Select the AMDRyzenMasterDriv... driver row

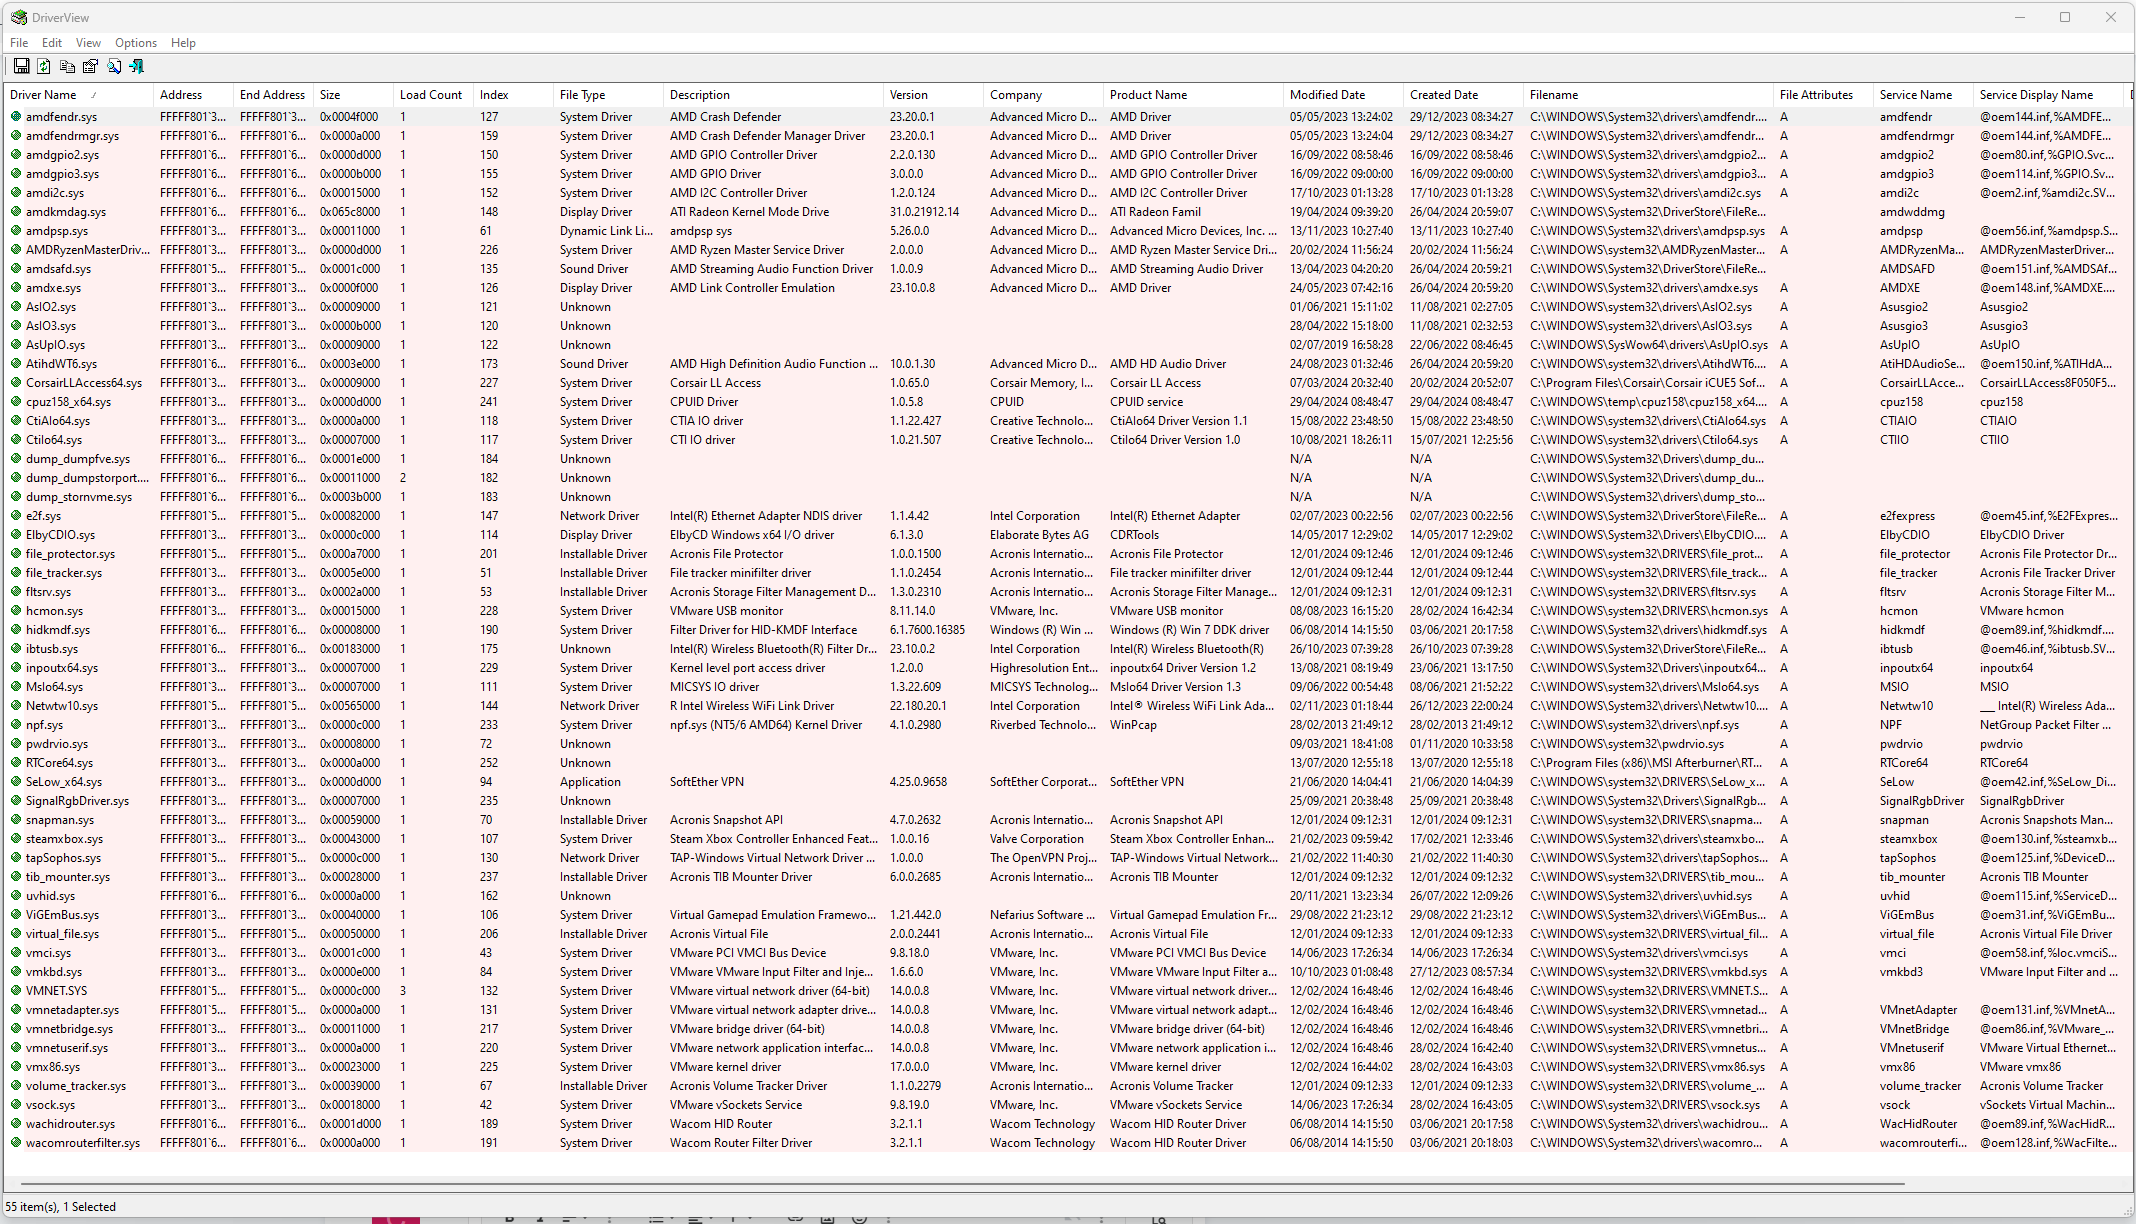(x=1066, y=249)
